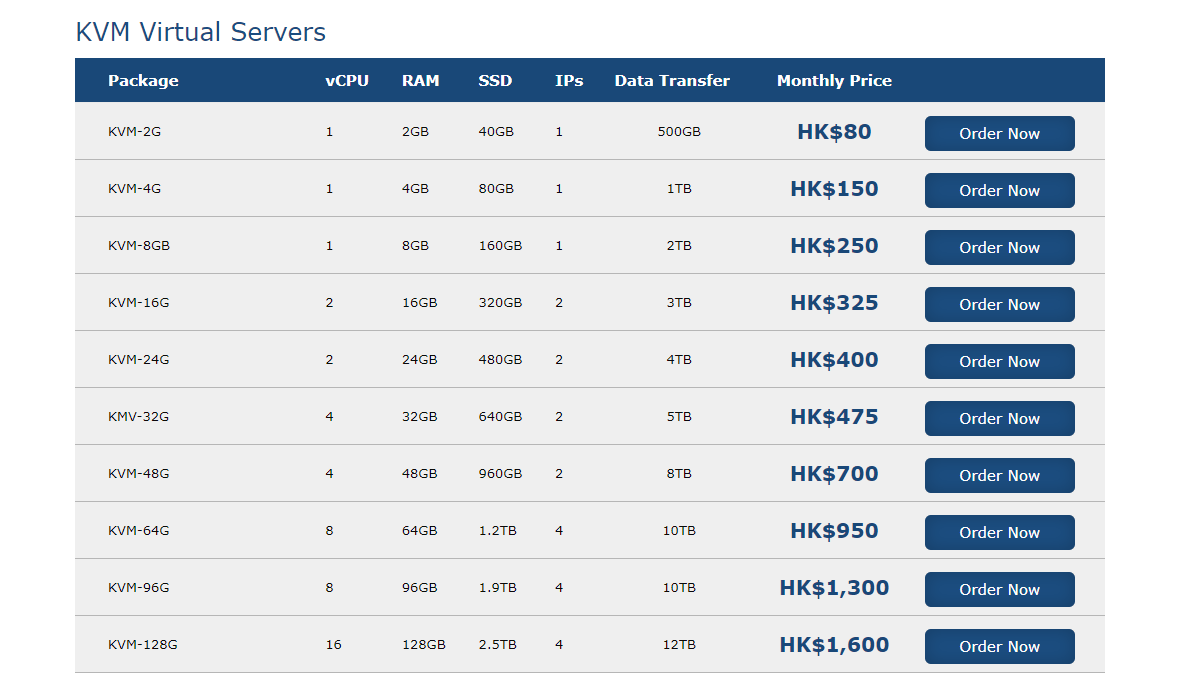1180x690 pixels.
Task: Order the KVM-4G package
Action: click(999, 190)
